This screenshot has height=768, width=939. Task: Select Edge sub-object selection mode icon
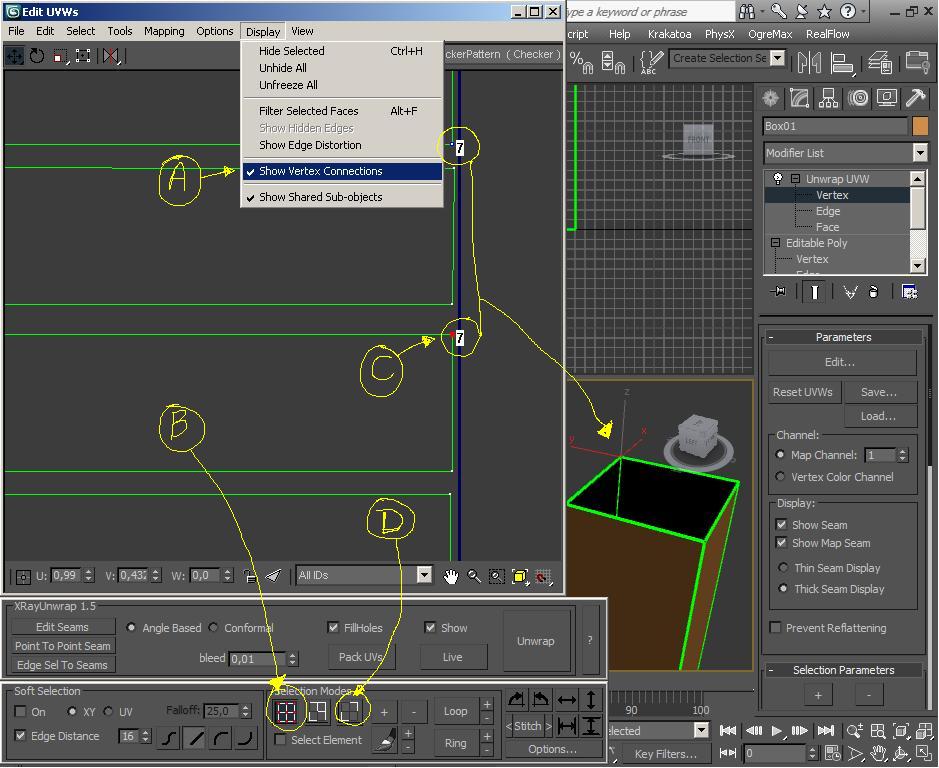coord(317,712)
